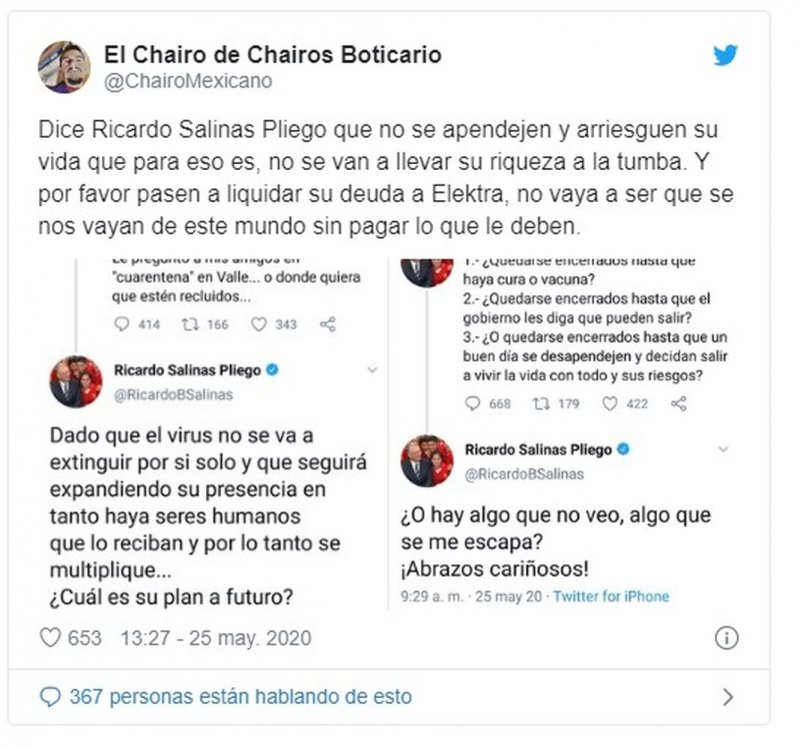Screen dimensions: 800x749
Task: Click the heart icon showing 343
Action: [259, 324]
